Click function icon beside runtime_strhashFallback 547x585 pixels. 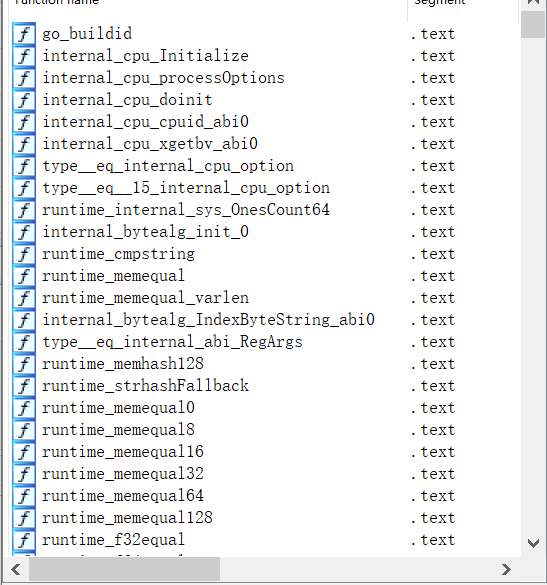coord(24,386)
